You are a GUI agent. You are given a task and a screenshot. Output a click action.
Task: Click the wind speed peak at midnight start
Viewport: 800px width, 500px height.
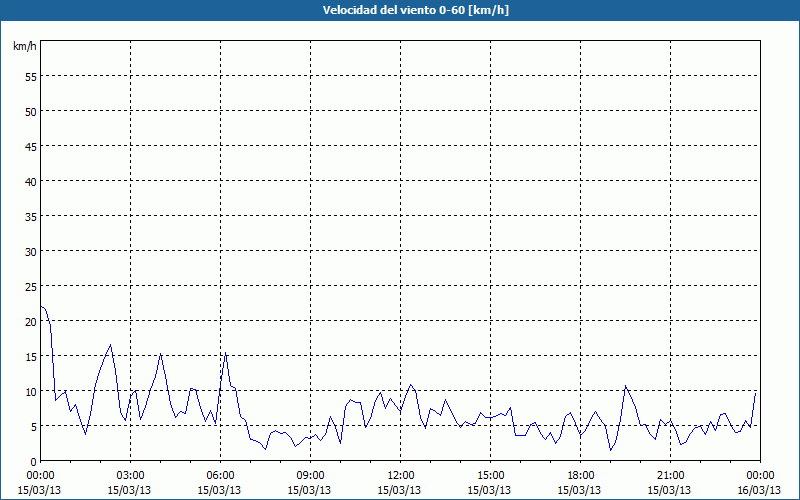[x=41, y=307]
